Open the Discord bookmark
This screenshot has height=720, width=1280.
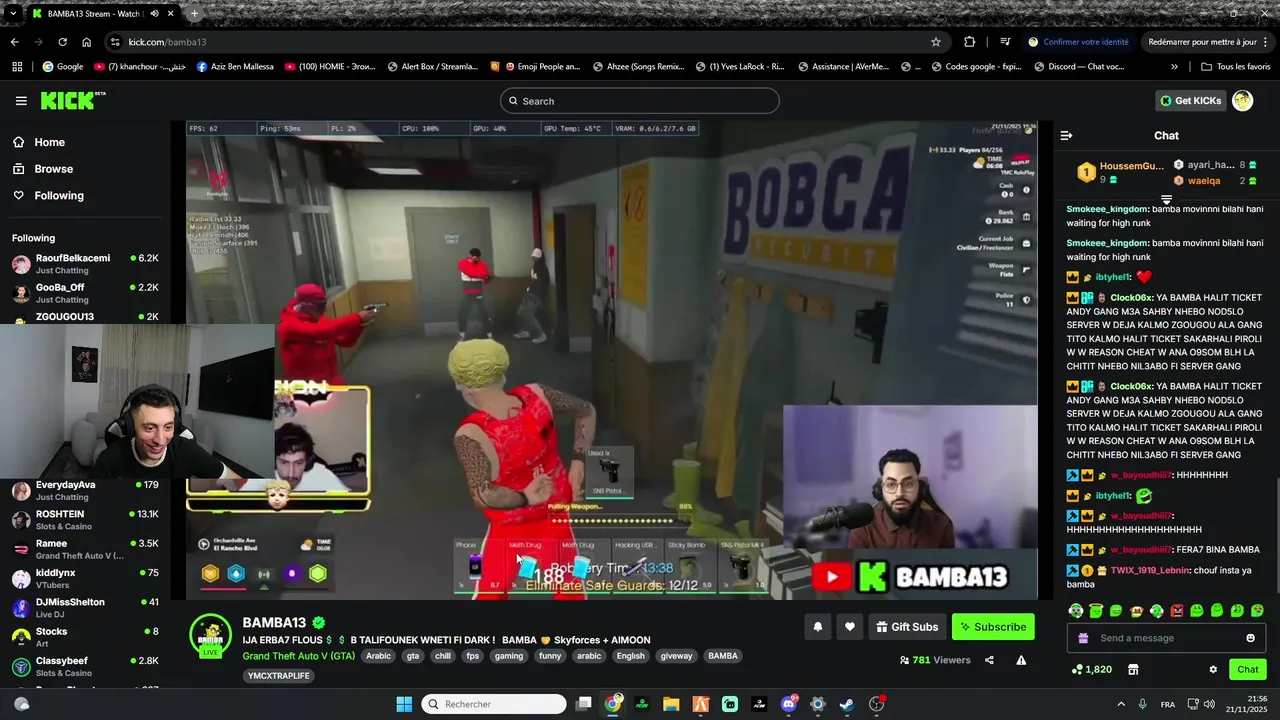1079,67
